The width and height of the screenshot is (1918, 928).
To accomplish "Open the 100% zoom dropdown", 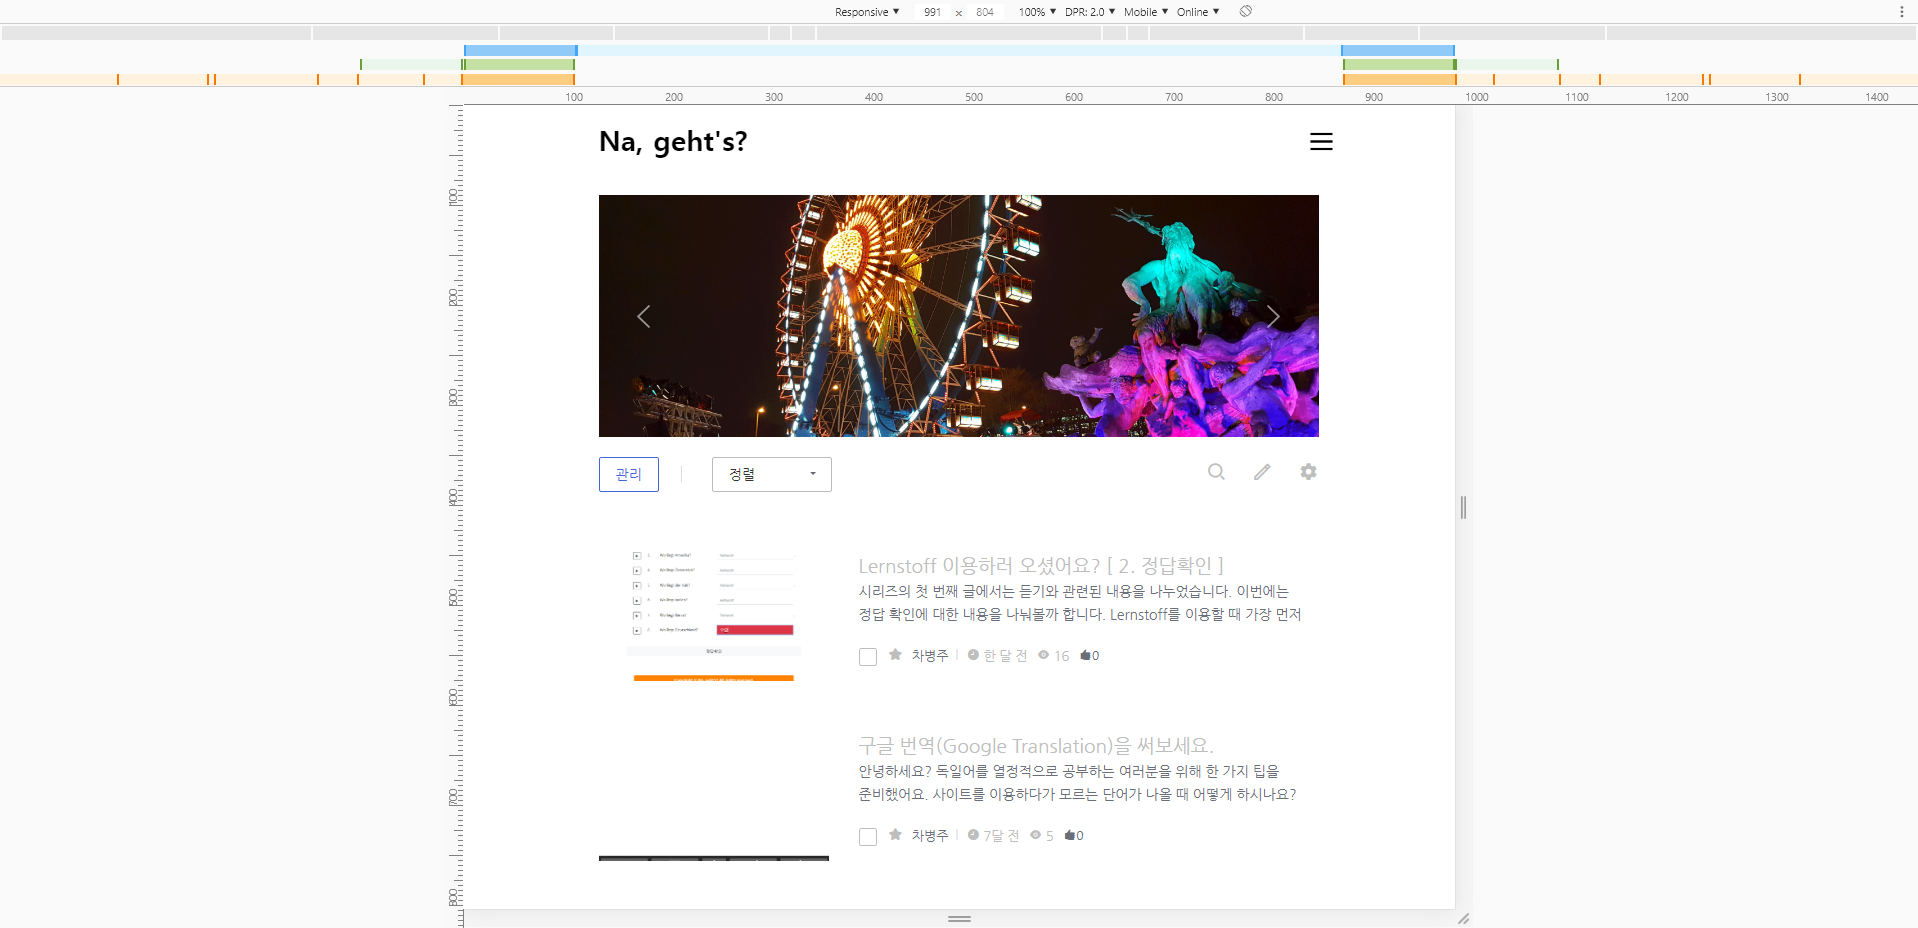I will click(1037, 12).
